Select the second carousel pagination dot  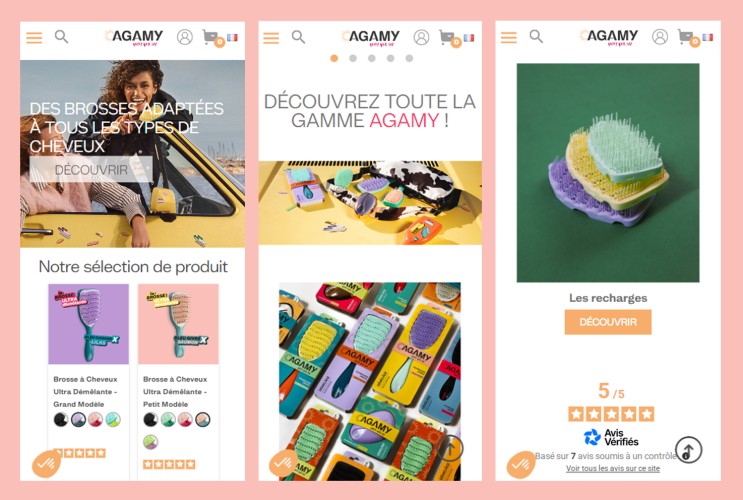tap(353, 58)
